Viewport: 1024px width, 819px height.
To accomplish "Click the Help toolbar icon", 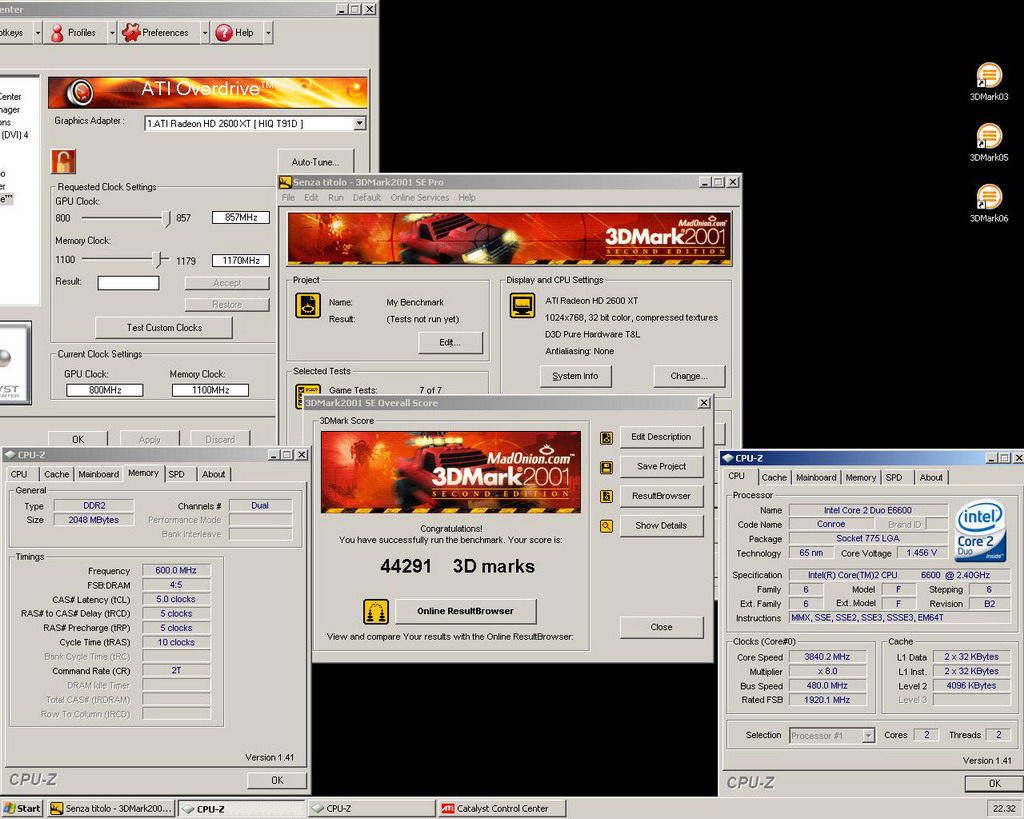I will tap(224, 33).
